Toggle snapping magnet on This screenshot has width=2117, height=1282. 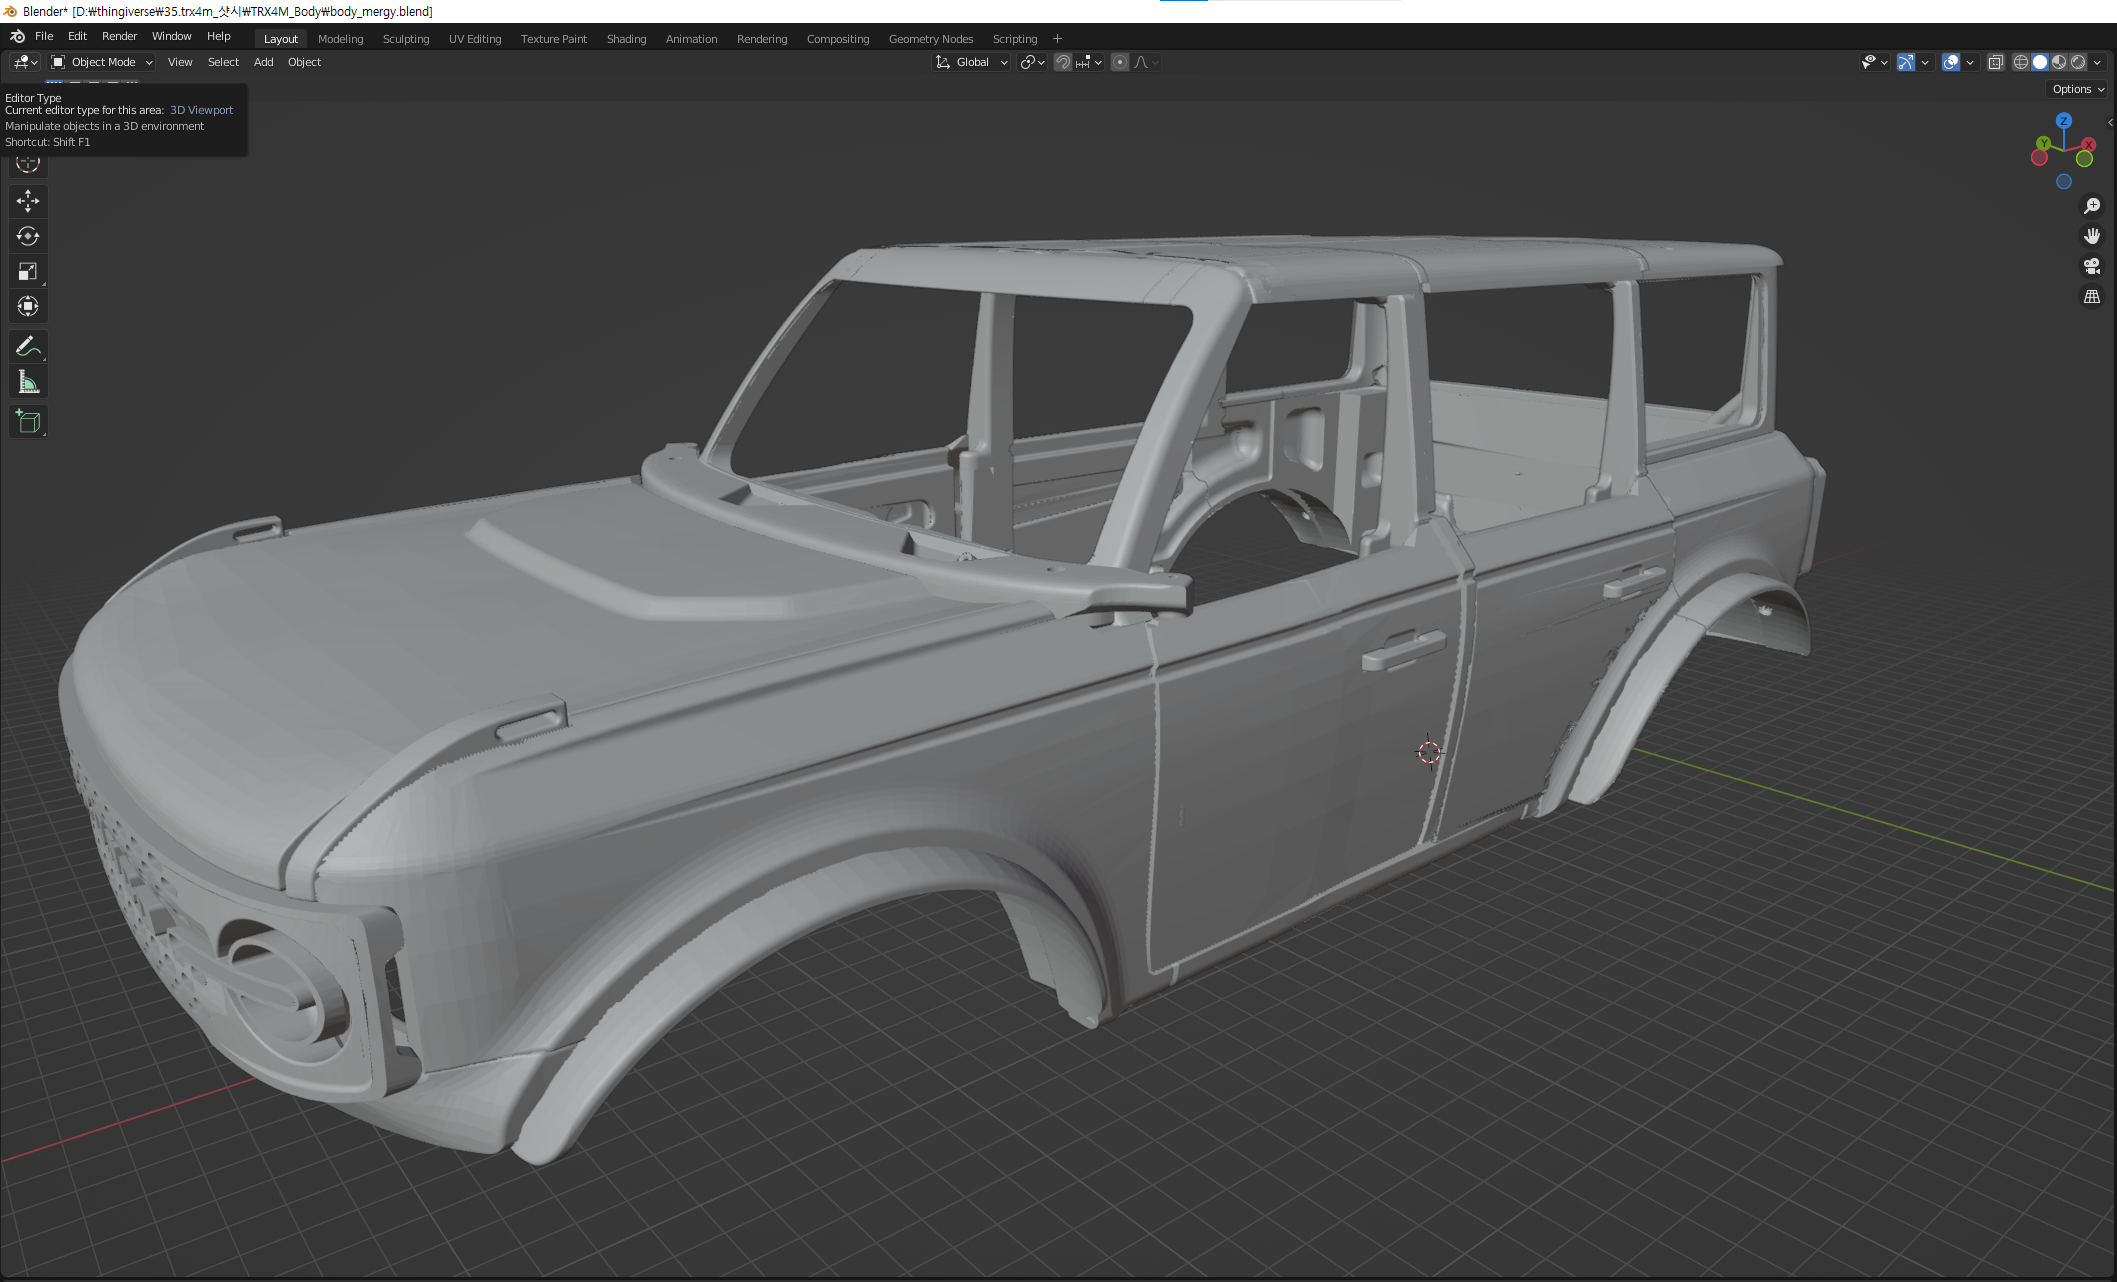[x=1063, y=62]
